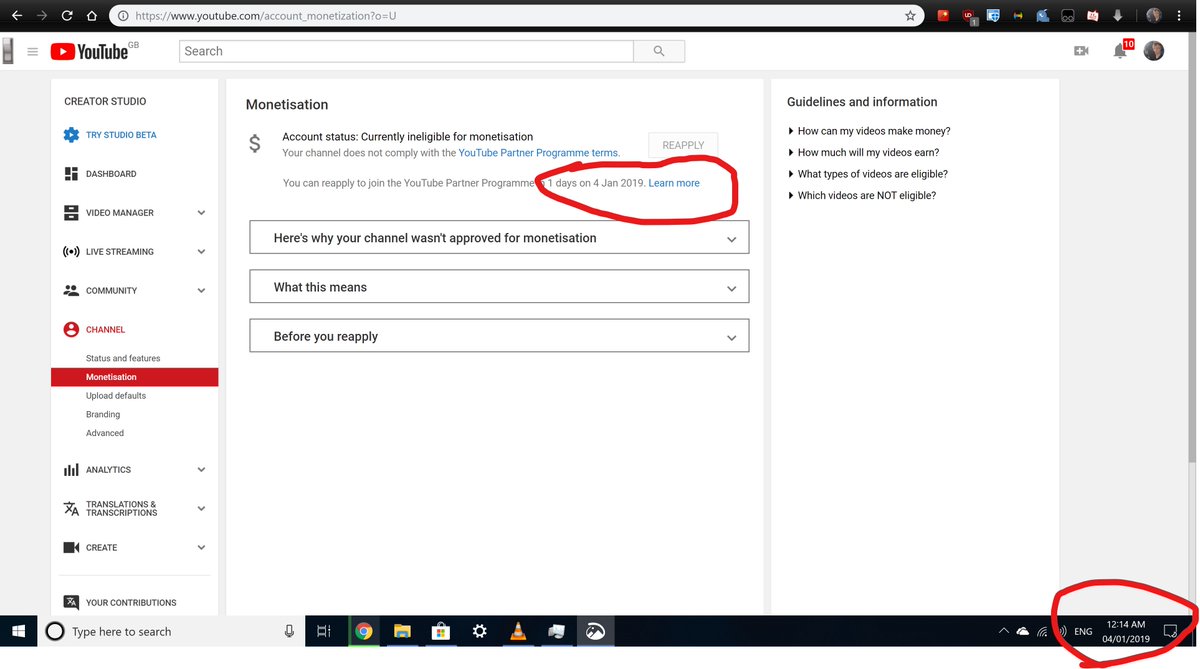
Task: Expand the Live Streaming section
Action: point(201,252)
